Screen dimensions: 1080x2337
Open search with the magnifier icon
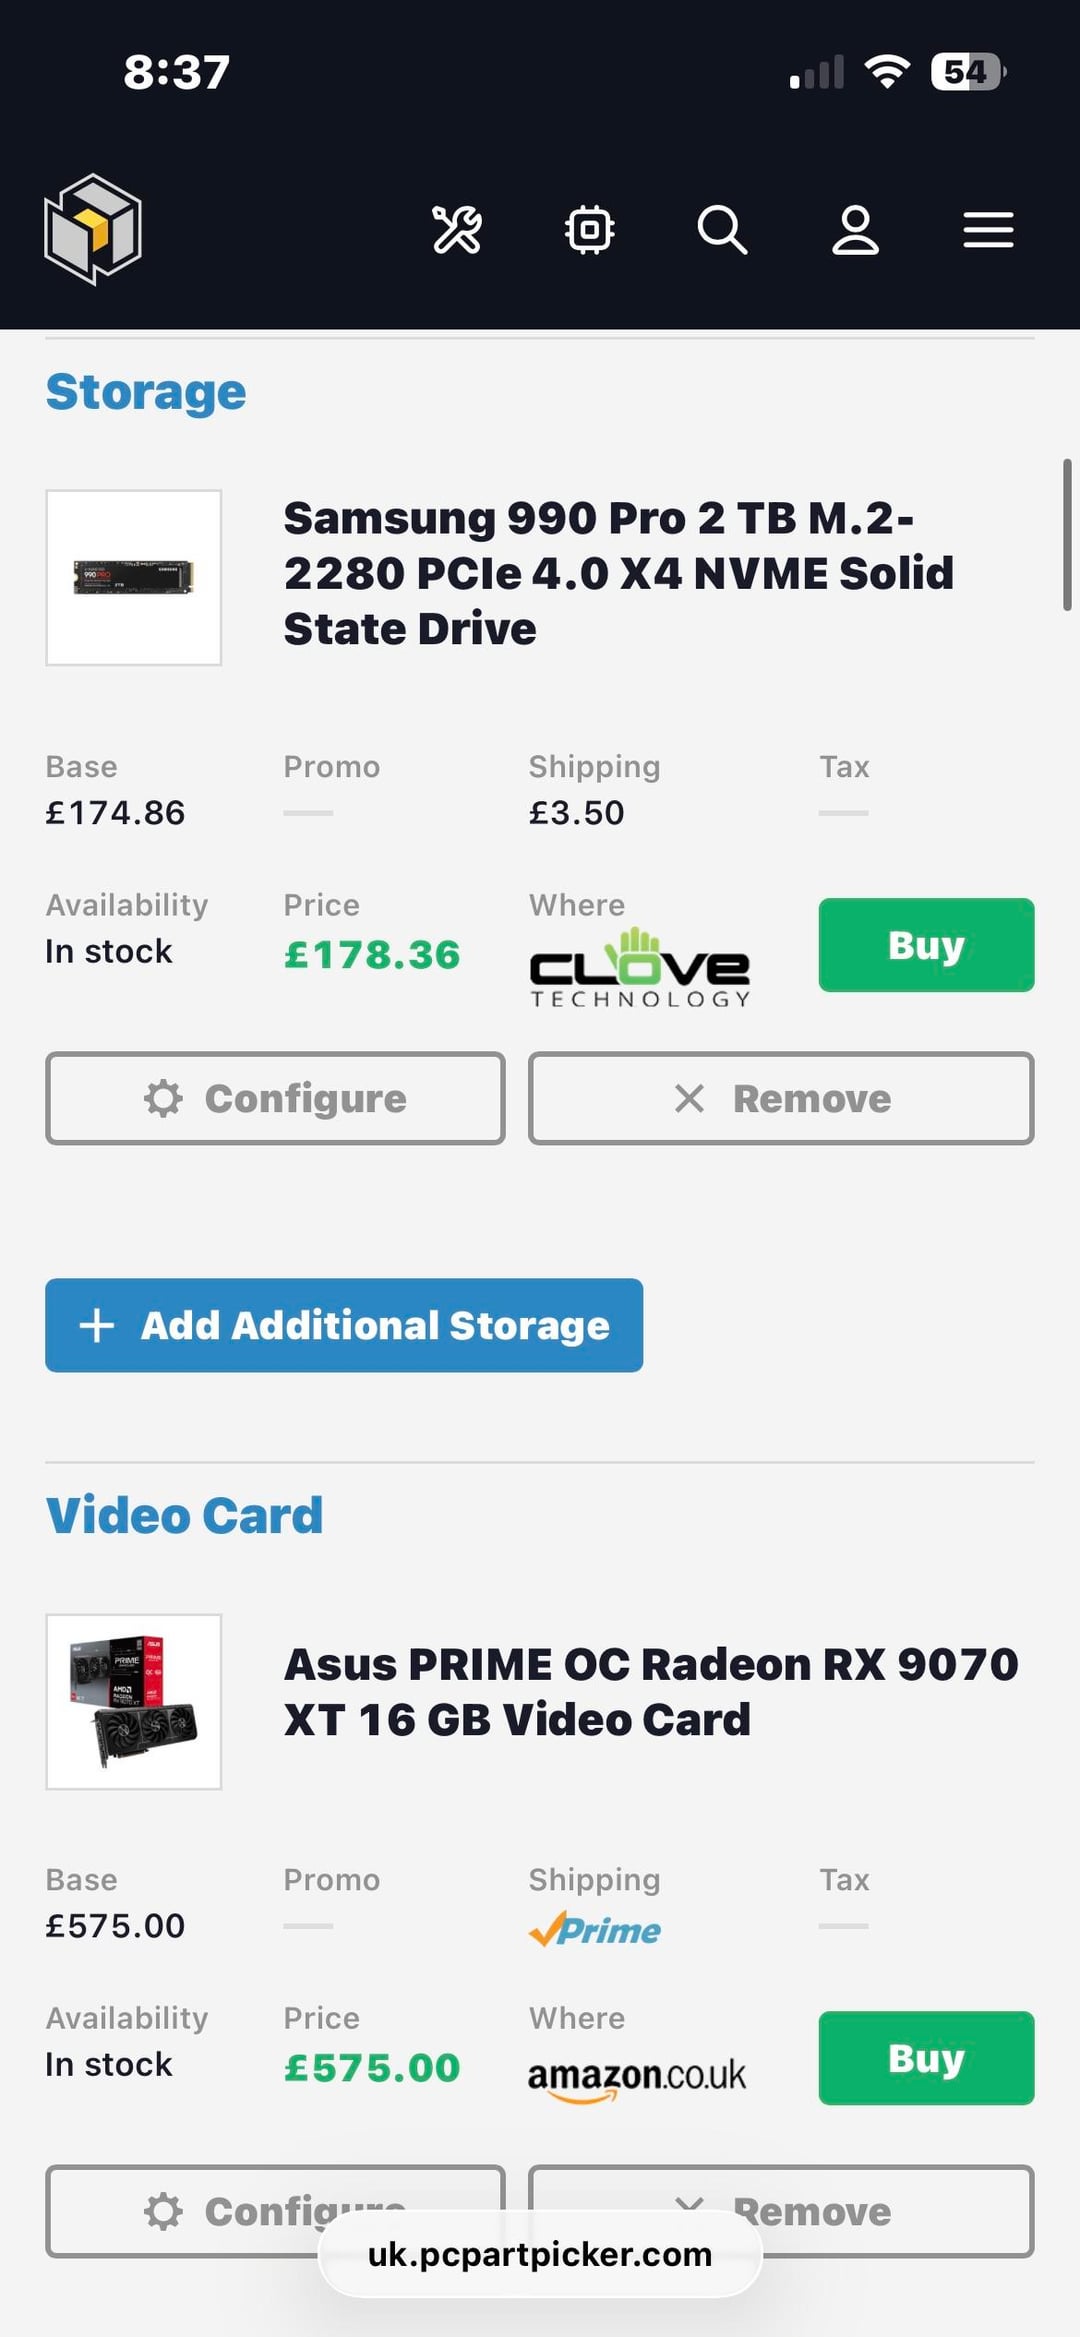pos(722,230)
